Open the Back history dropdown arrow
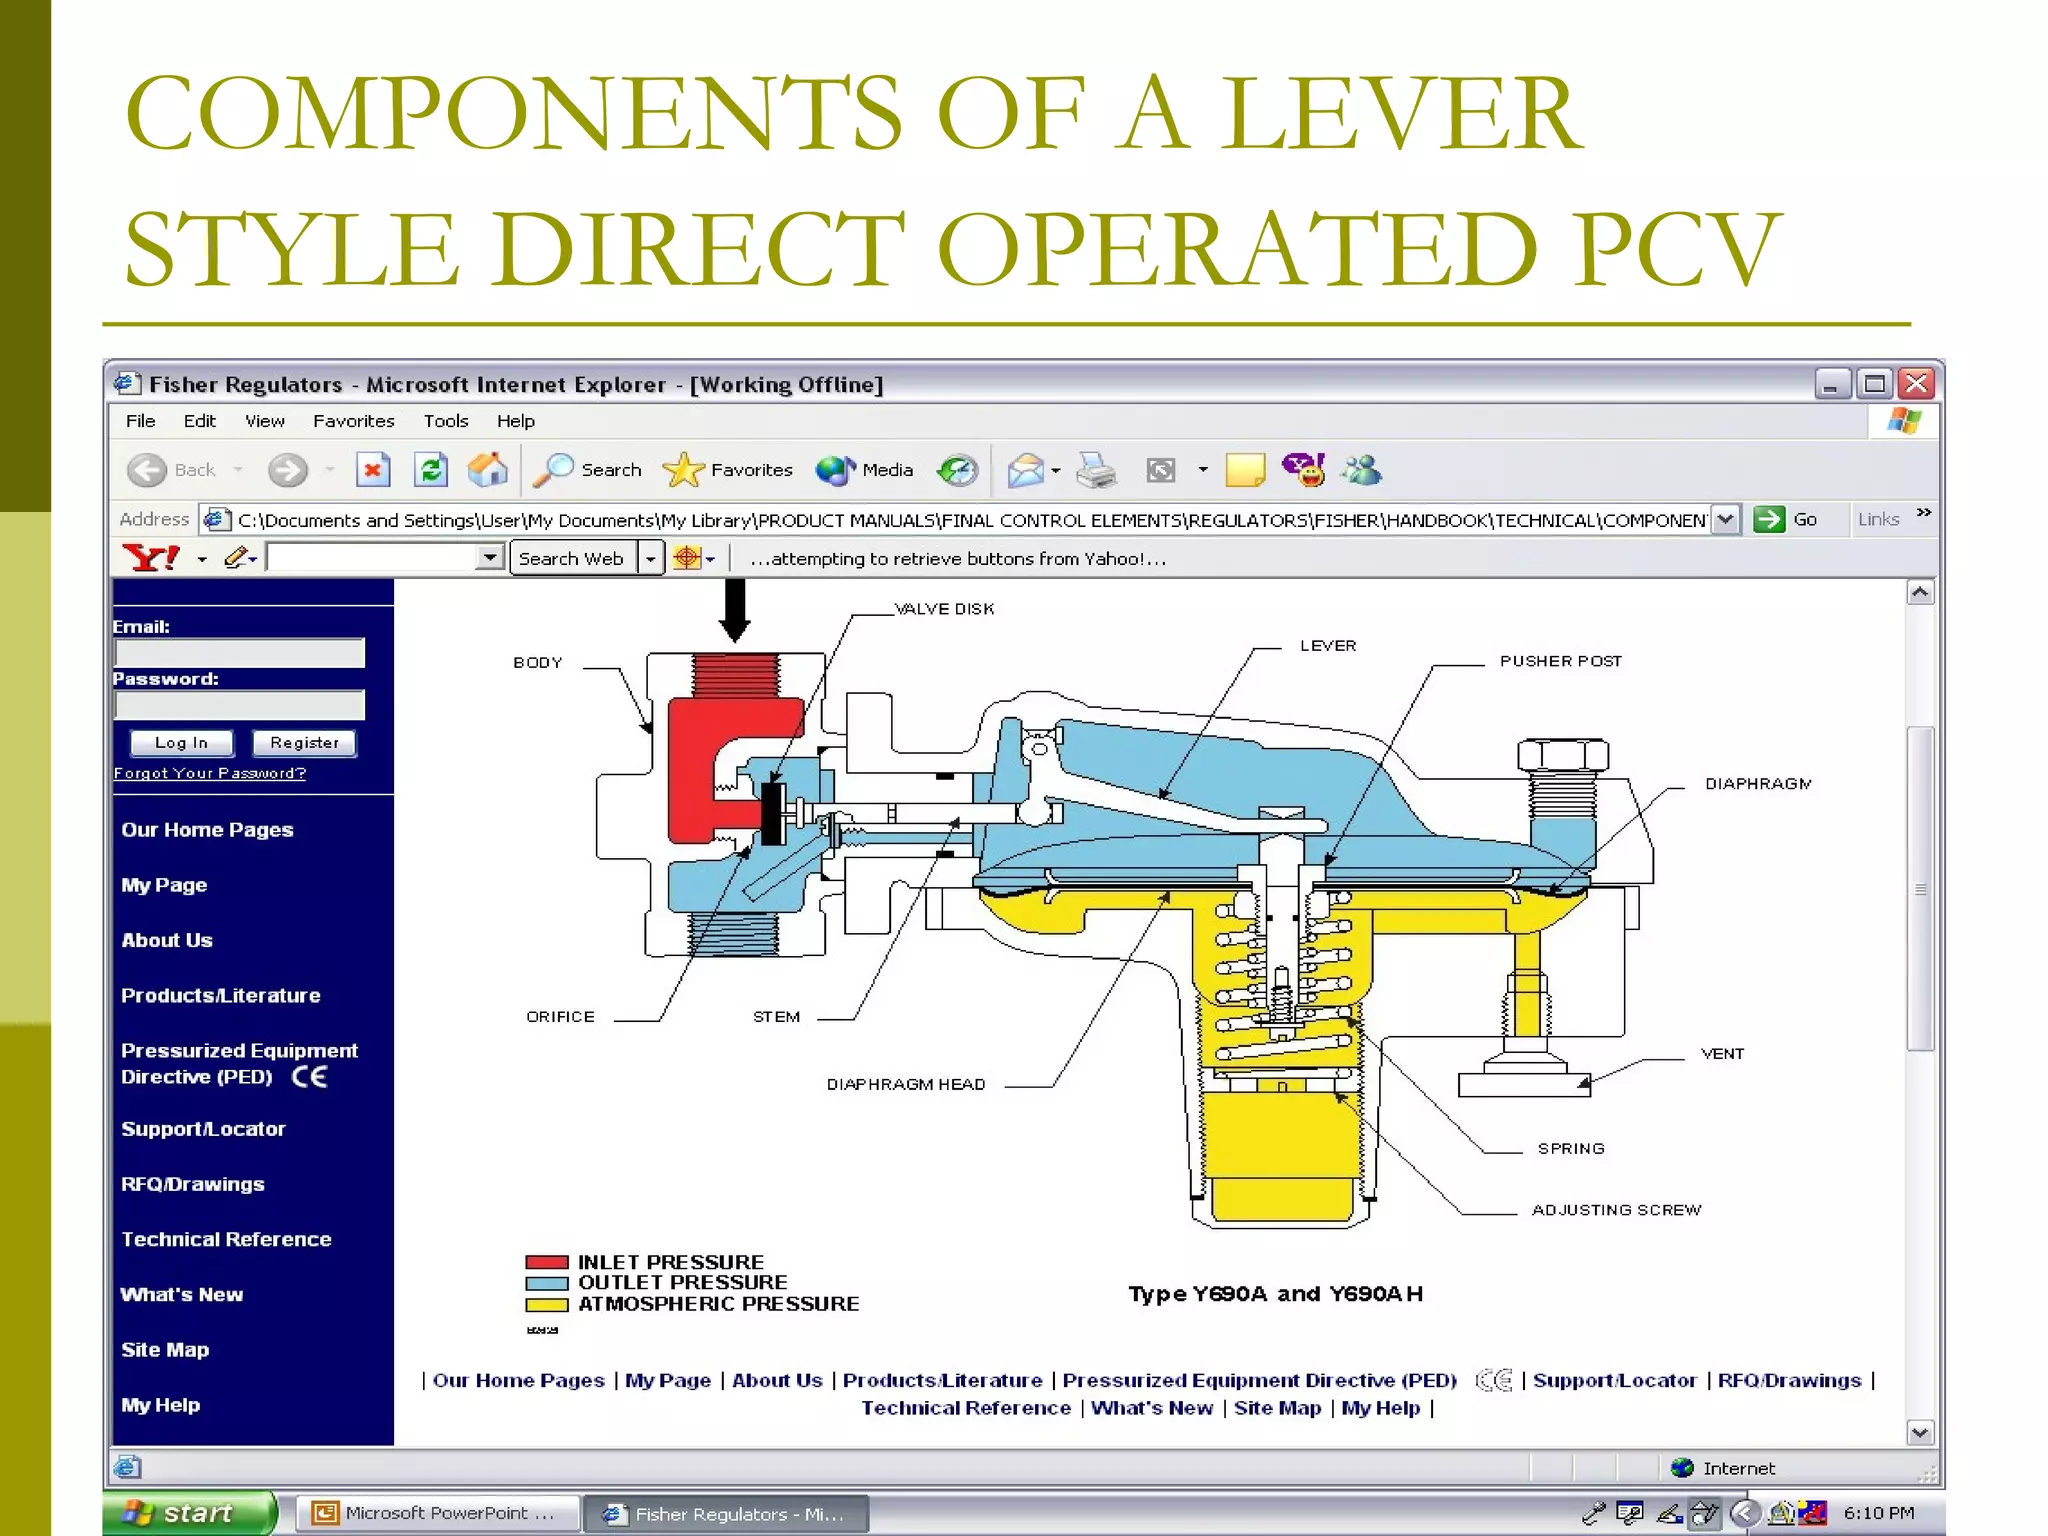Image resolution: width=2048 pixels, height=1536 pixels. click(x=238, y=470)
